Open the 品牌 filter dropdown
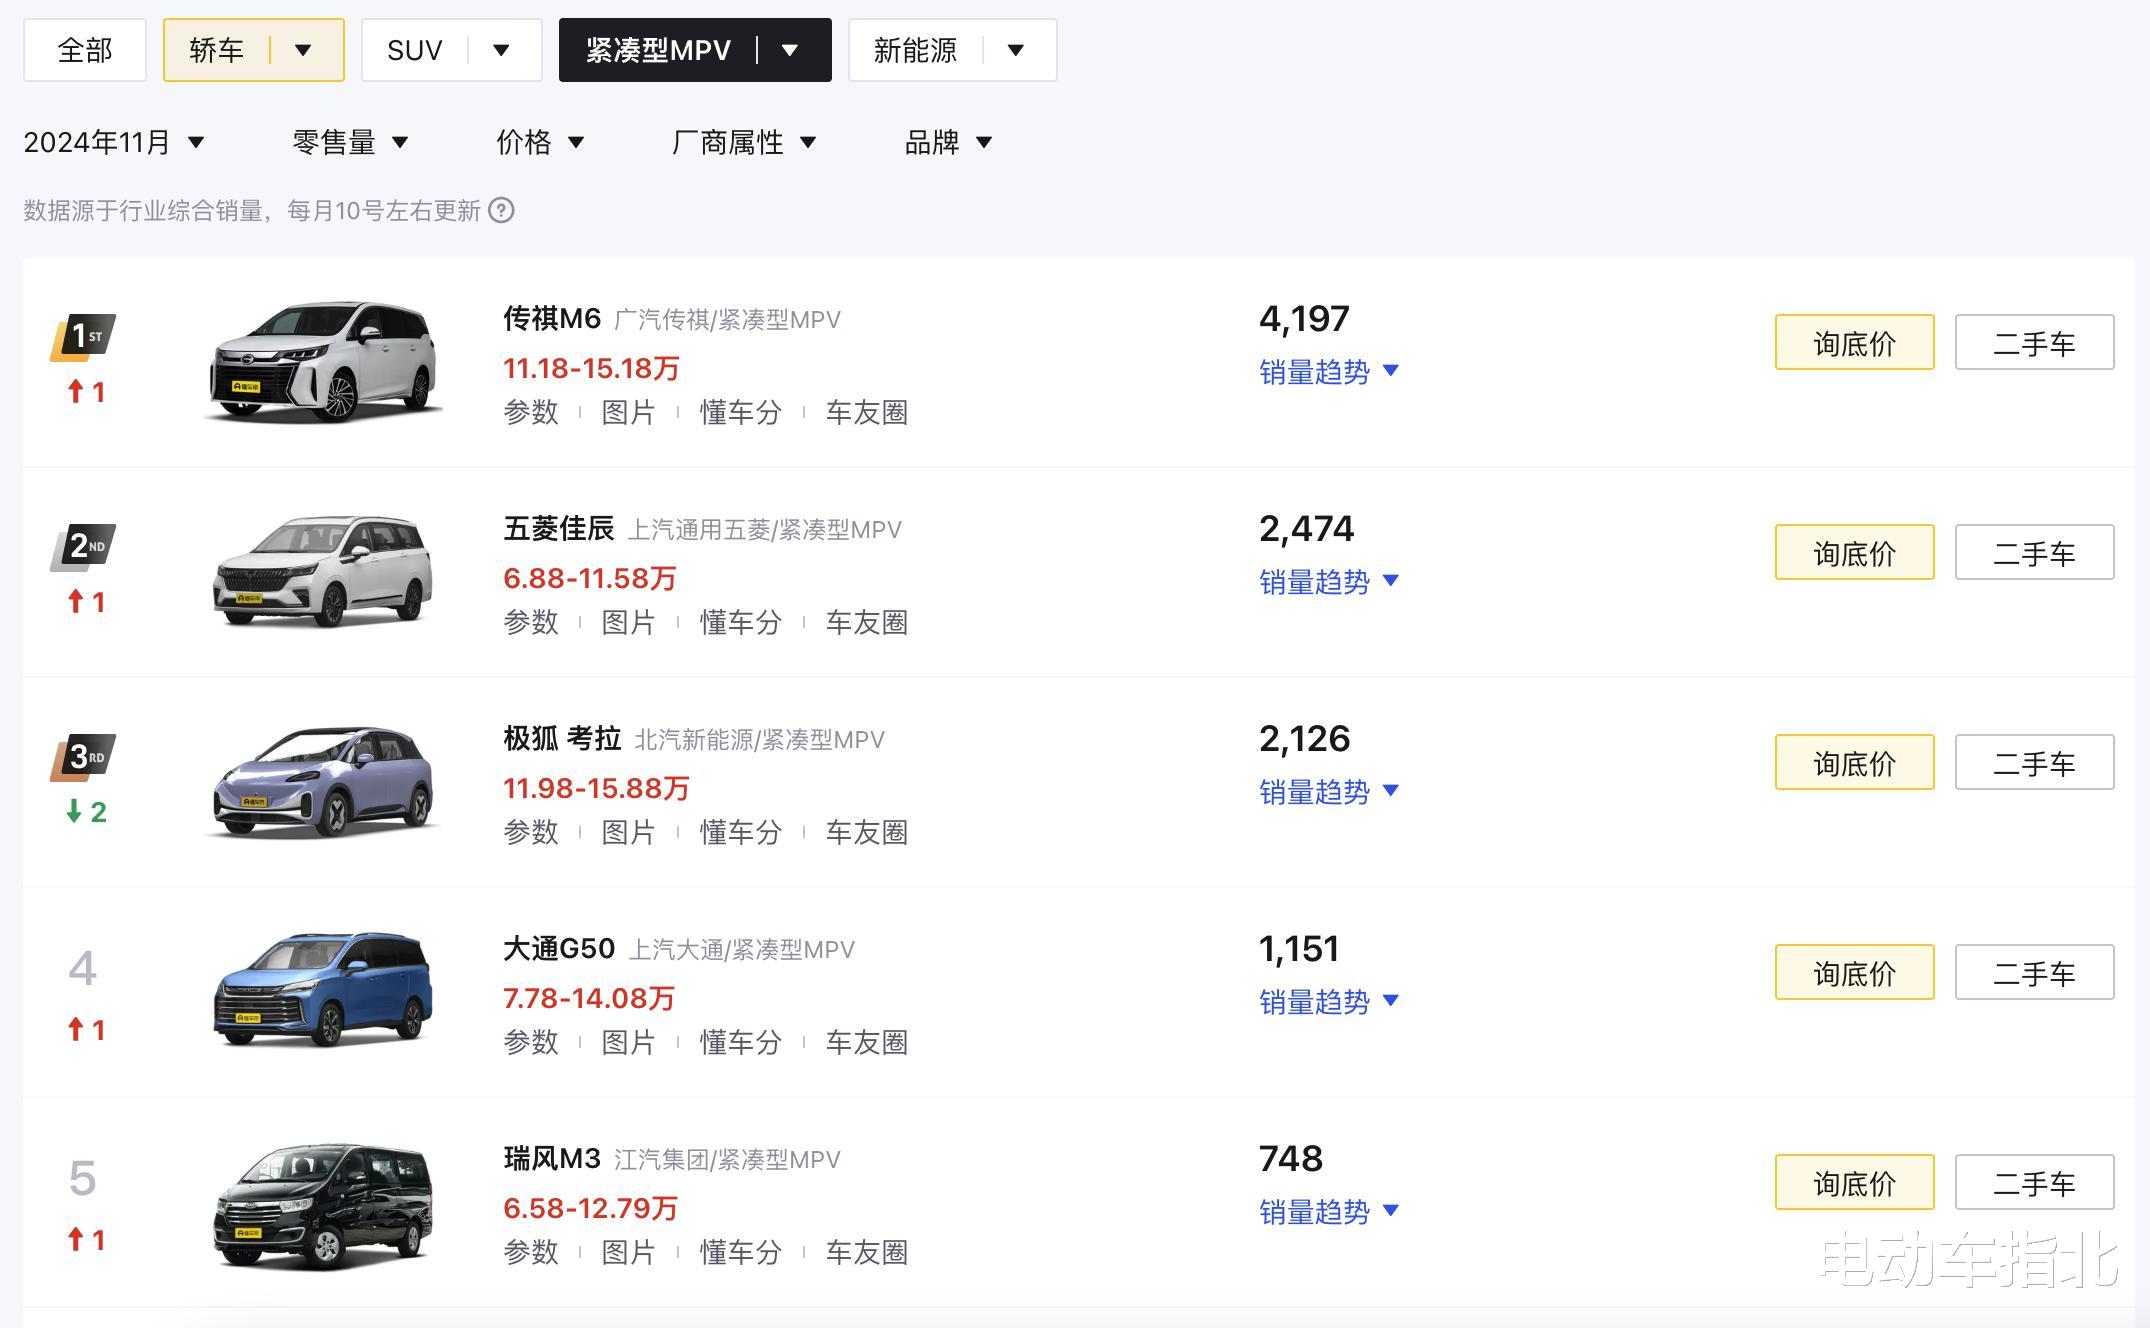 (x=947, y=143)
